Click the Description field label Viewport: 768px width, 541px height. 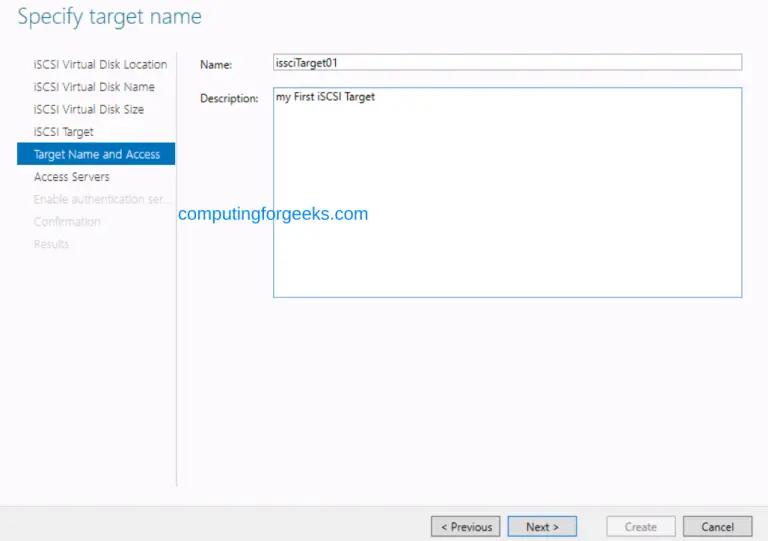pos(229,99)
